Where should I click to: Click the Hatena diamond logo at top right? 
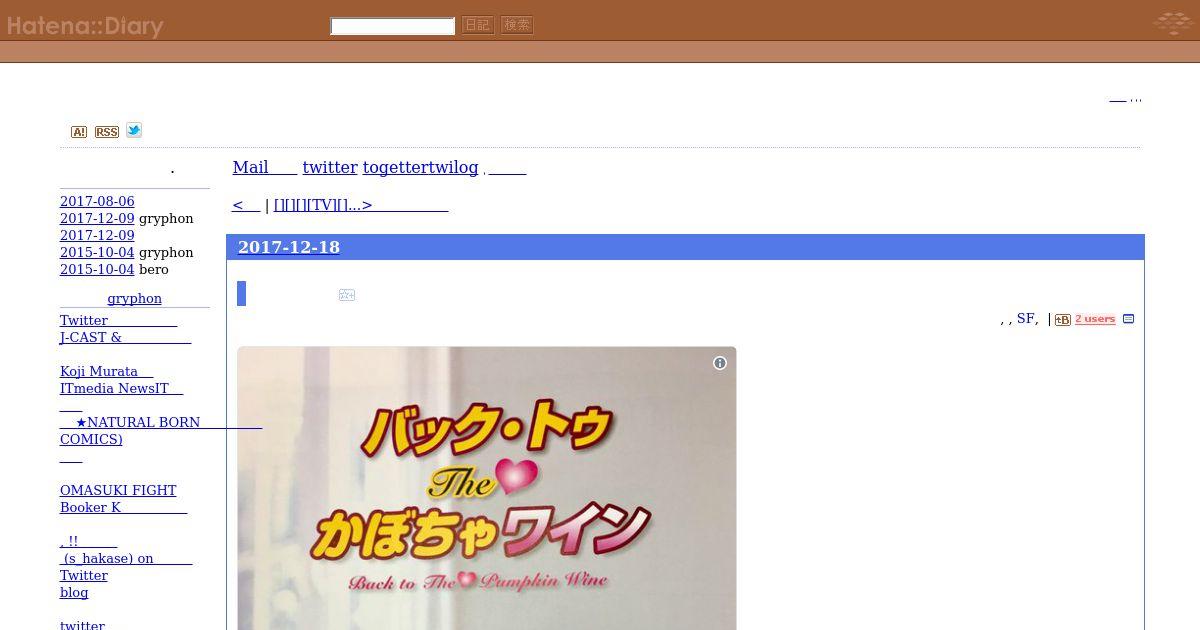click(x=1172, y=22)
